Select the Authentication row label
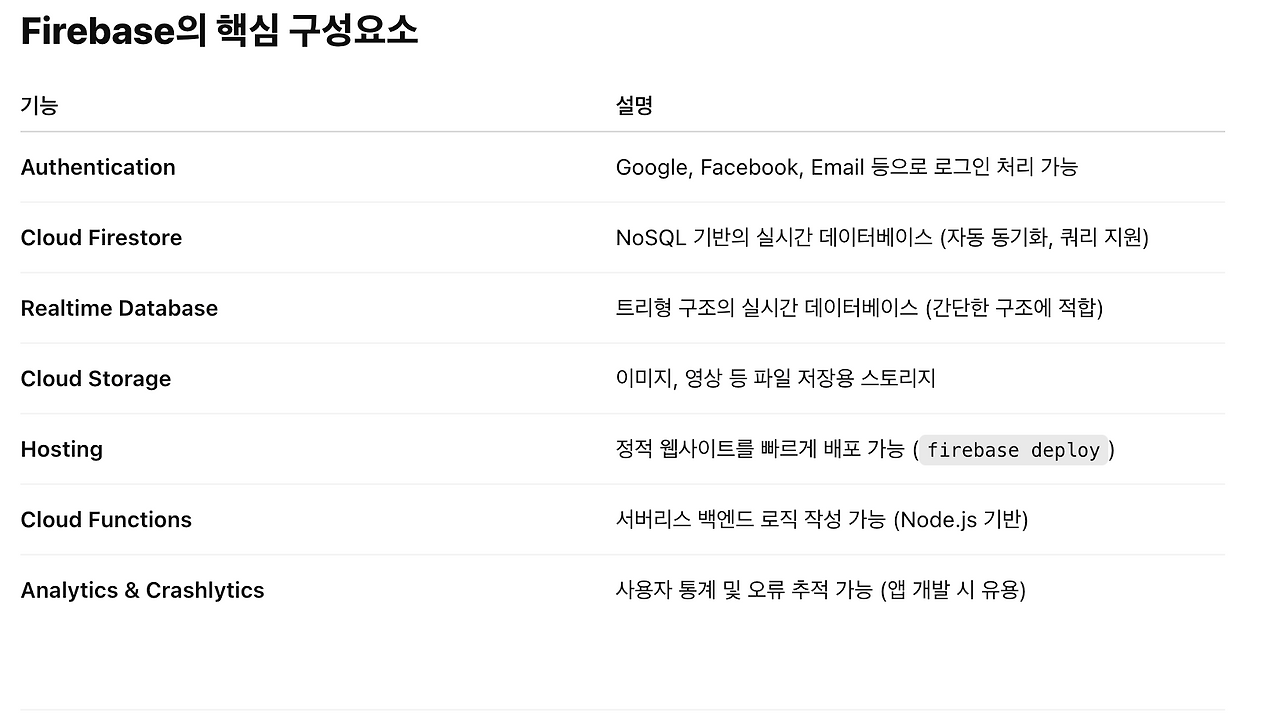The width and height of the screenshot is (1280, 727). click(98, 167)
